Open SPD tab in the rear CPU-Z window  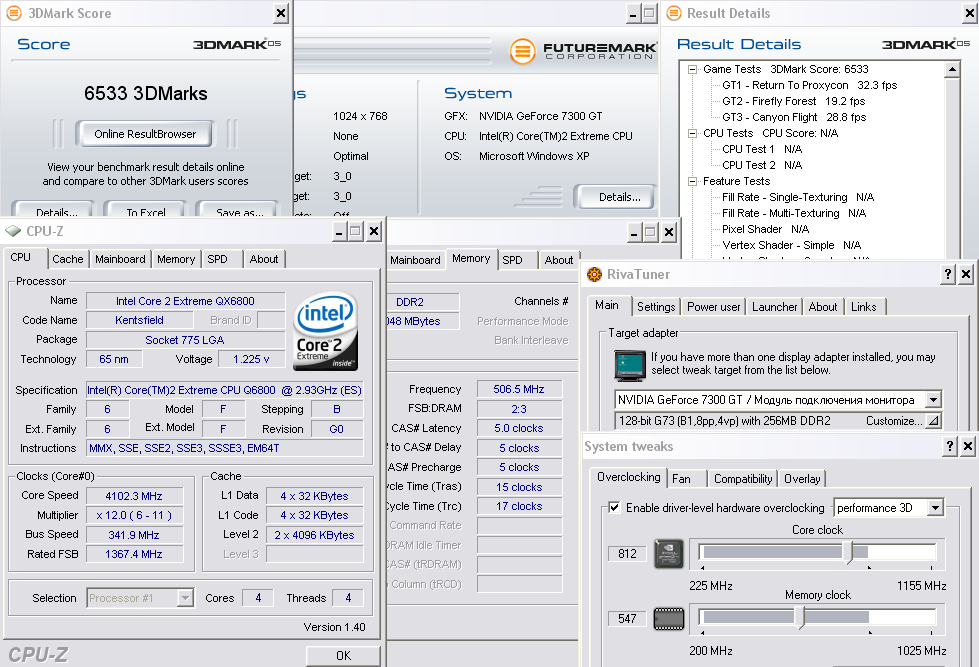(x=512, y=260)
